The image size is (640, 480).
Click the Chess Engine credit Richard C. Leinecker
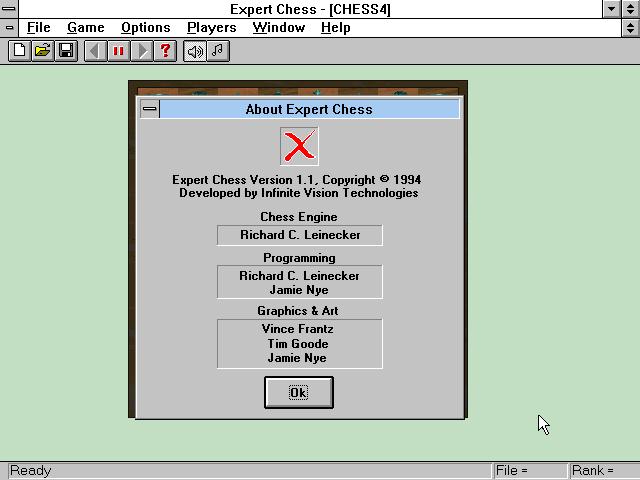300,235
